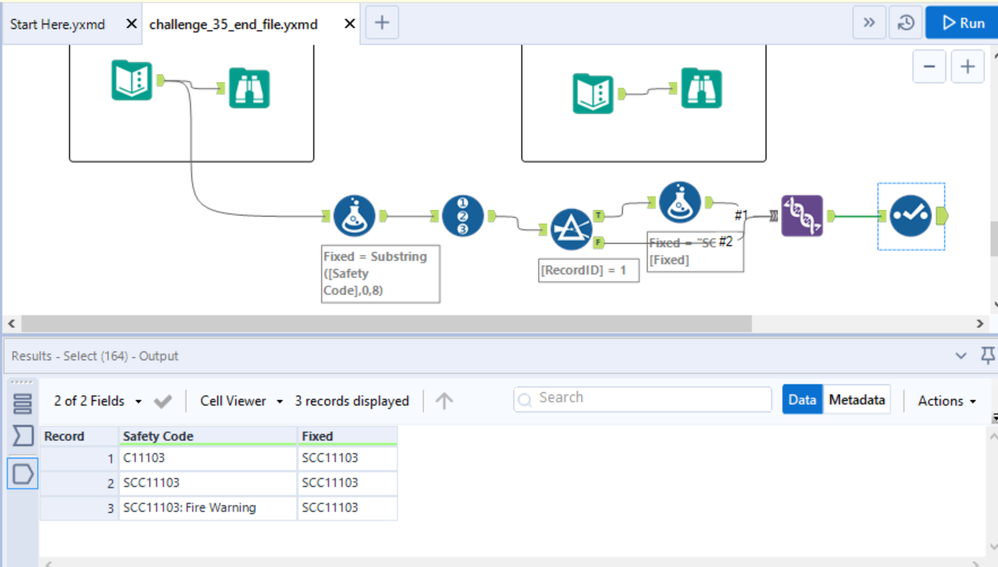Click the Union tool icon
This screenshot has height=567, width=998.
802,216
